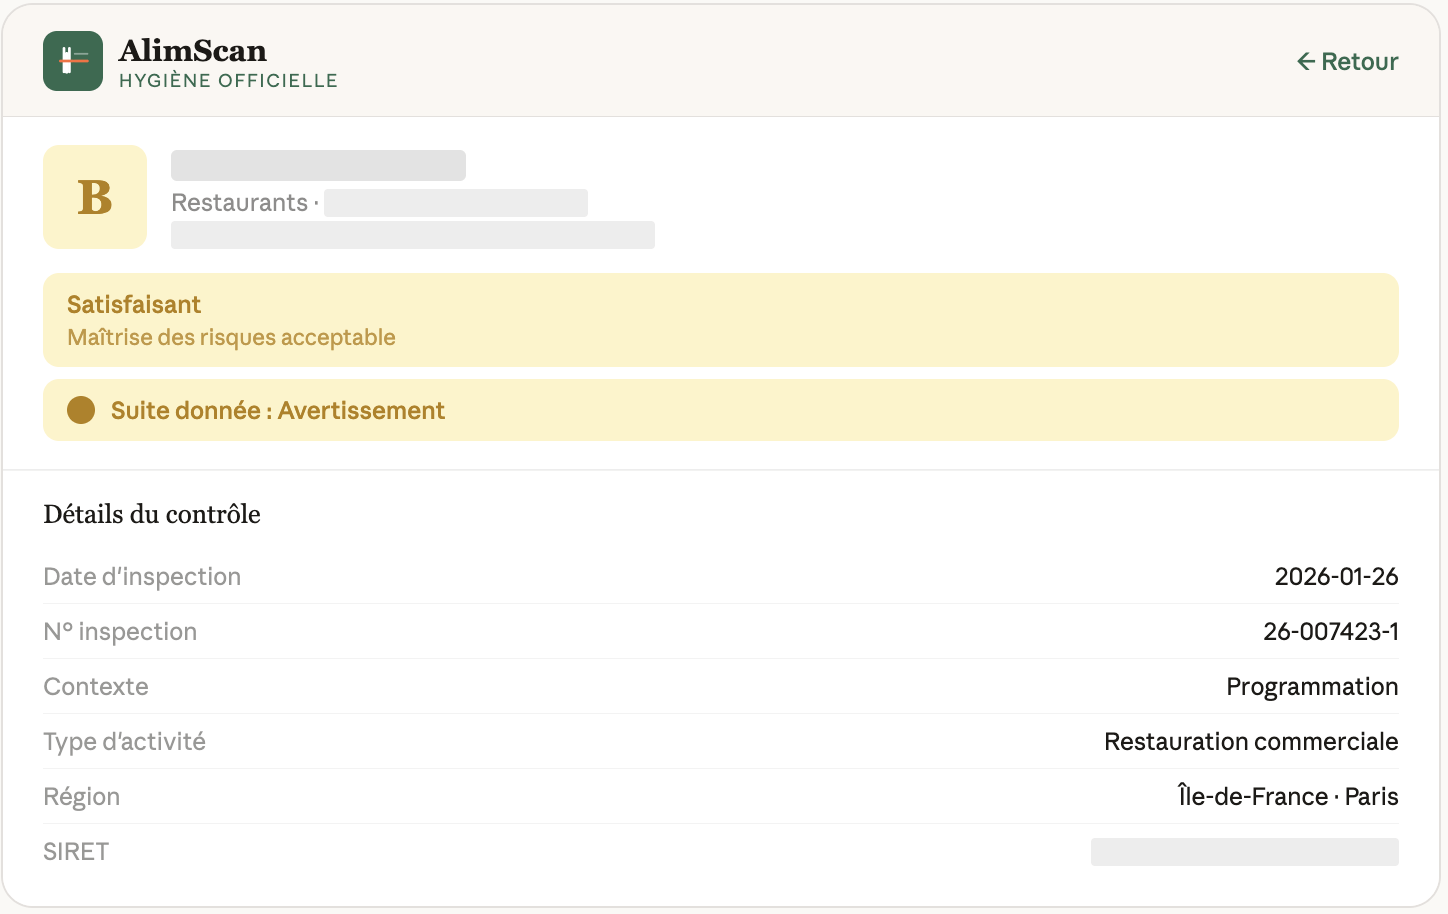Click the grey redacted address bar
The height and width of the screenshot is (914, 1448).
412,235
